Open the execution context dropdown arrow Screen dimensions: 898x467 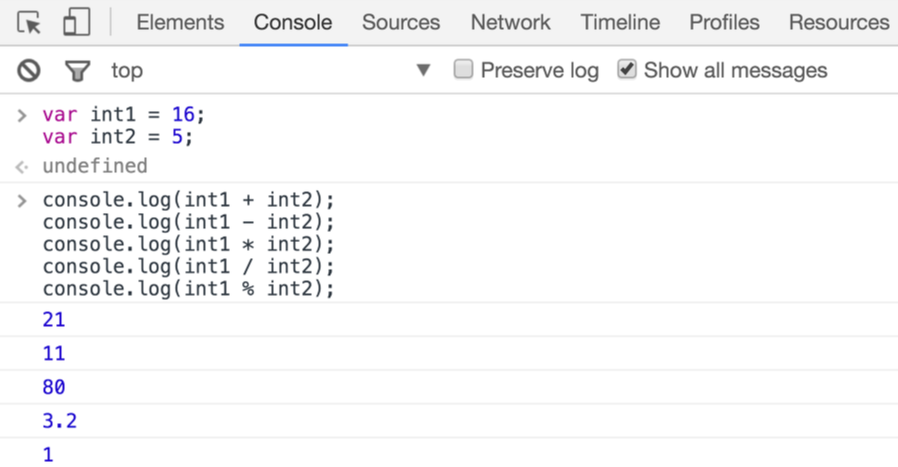click(423, 70)
